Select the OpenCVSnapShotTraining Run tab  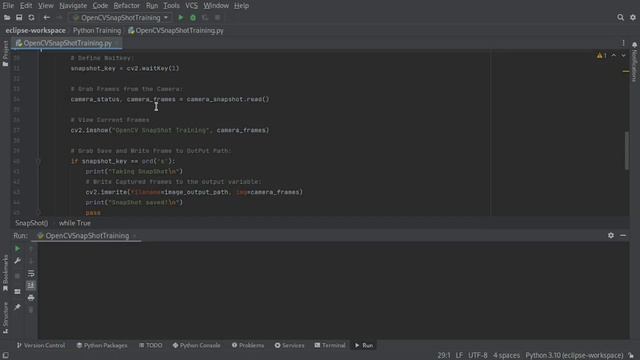(87, 236)
